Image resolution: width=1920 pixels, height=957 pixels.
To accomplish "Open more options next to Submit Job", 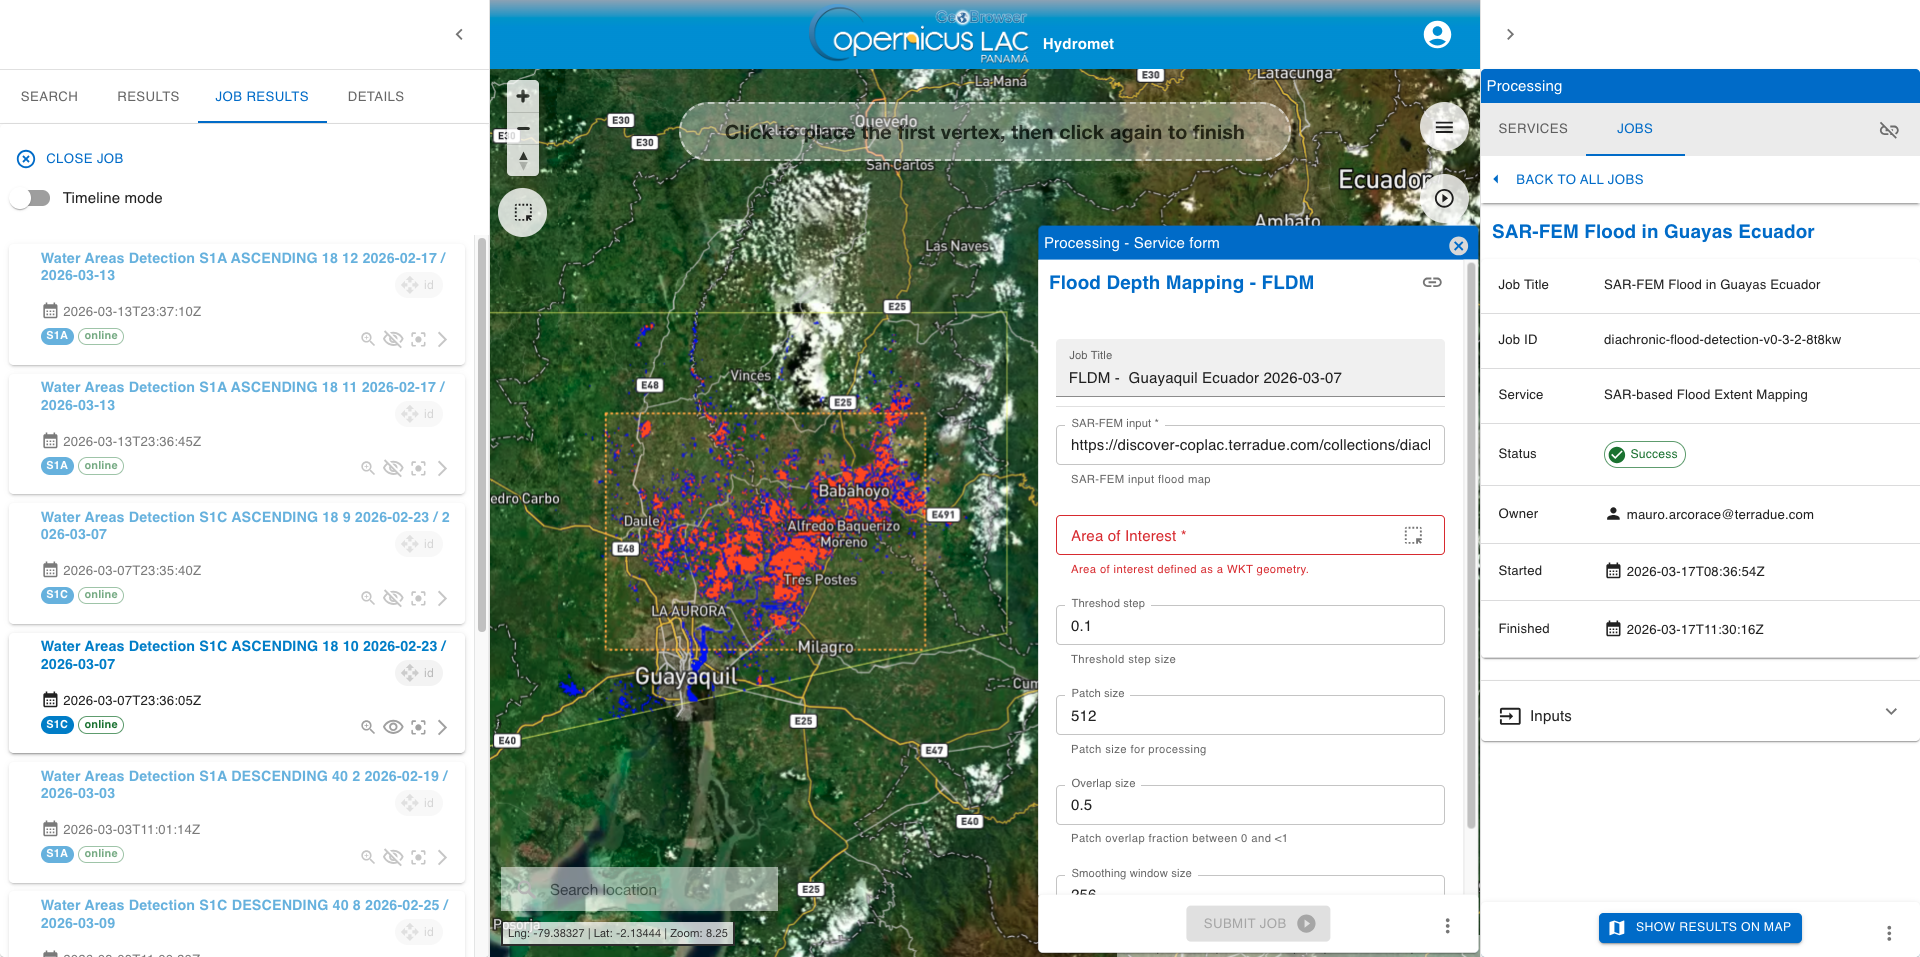I will click(1447, 925).
